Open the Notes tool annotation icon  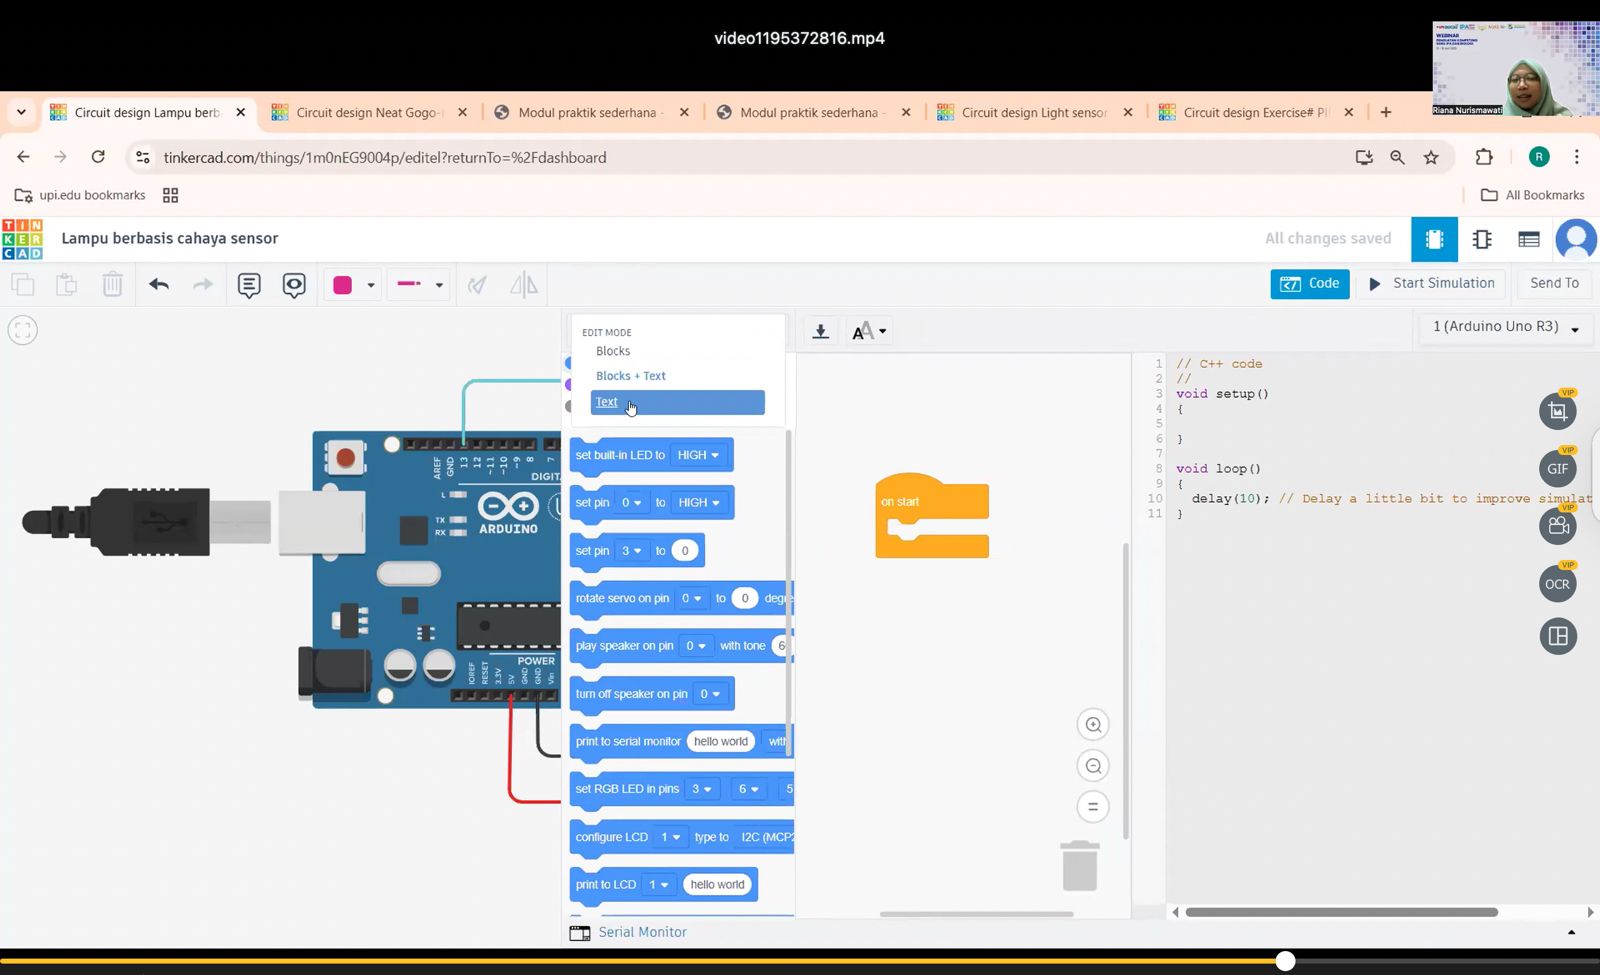249,285
